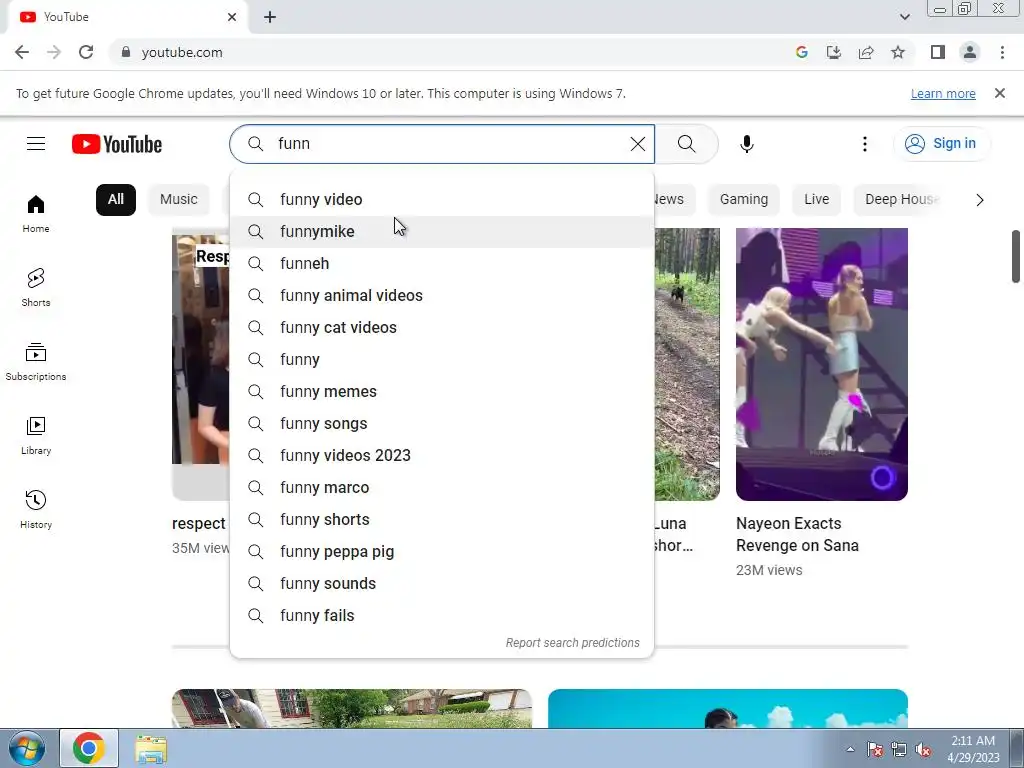Click the share page icon
The height and width of the screenshot is (768, 1024).
(866, 52)
